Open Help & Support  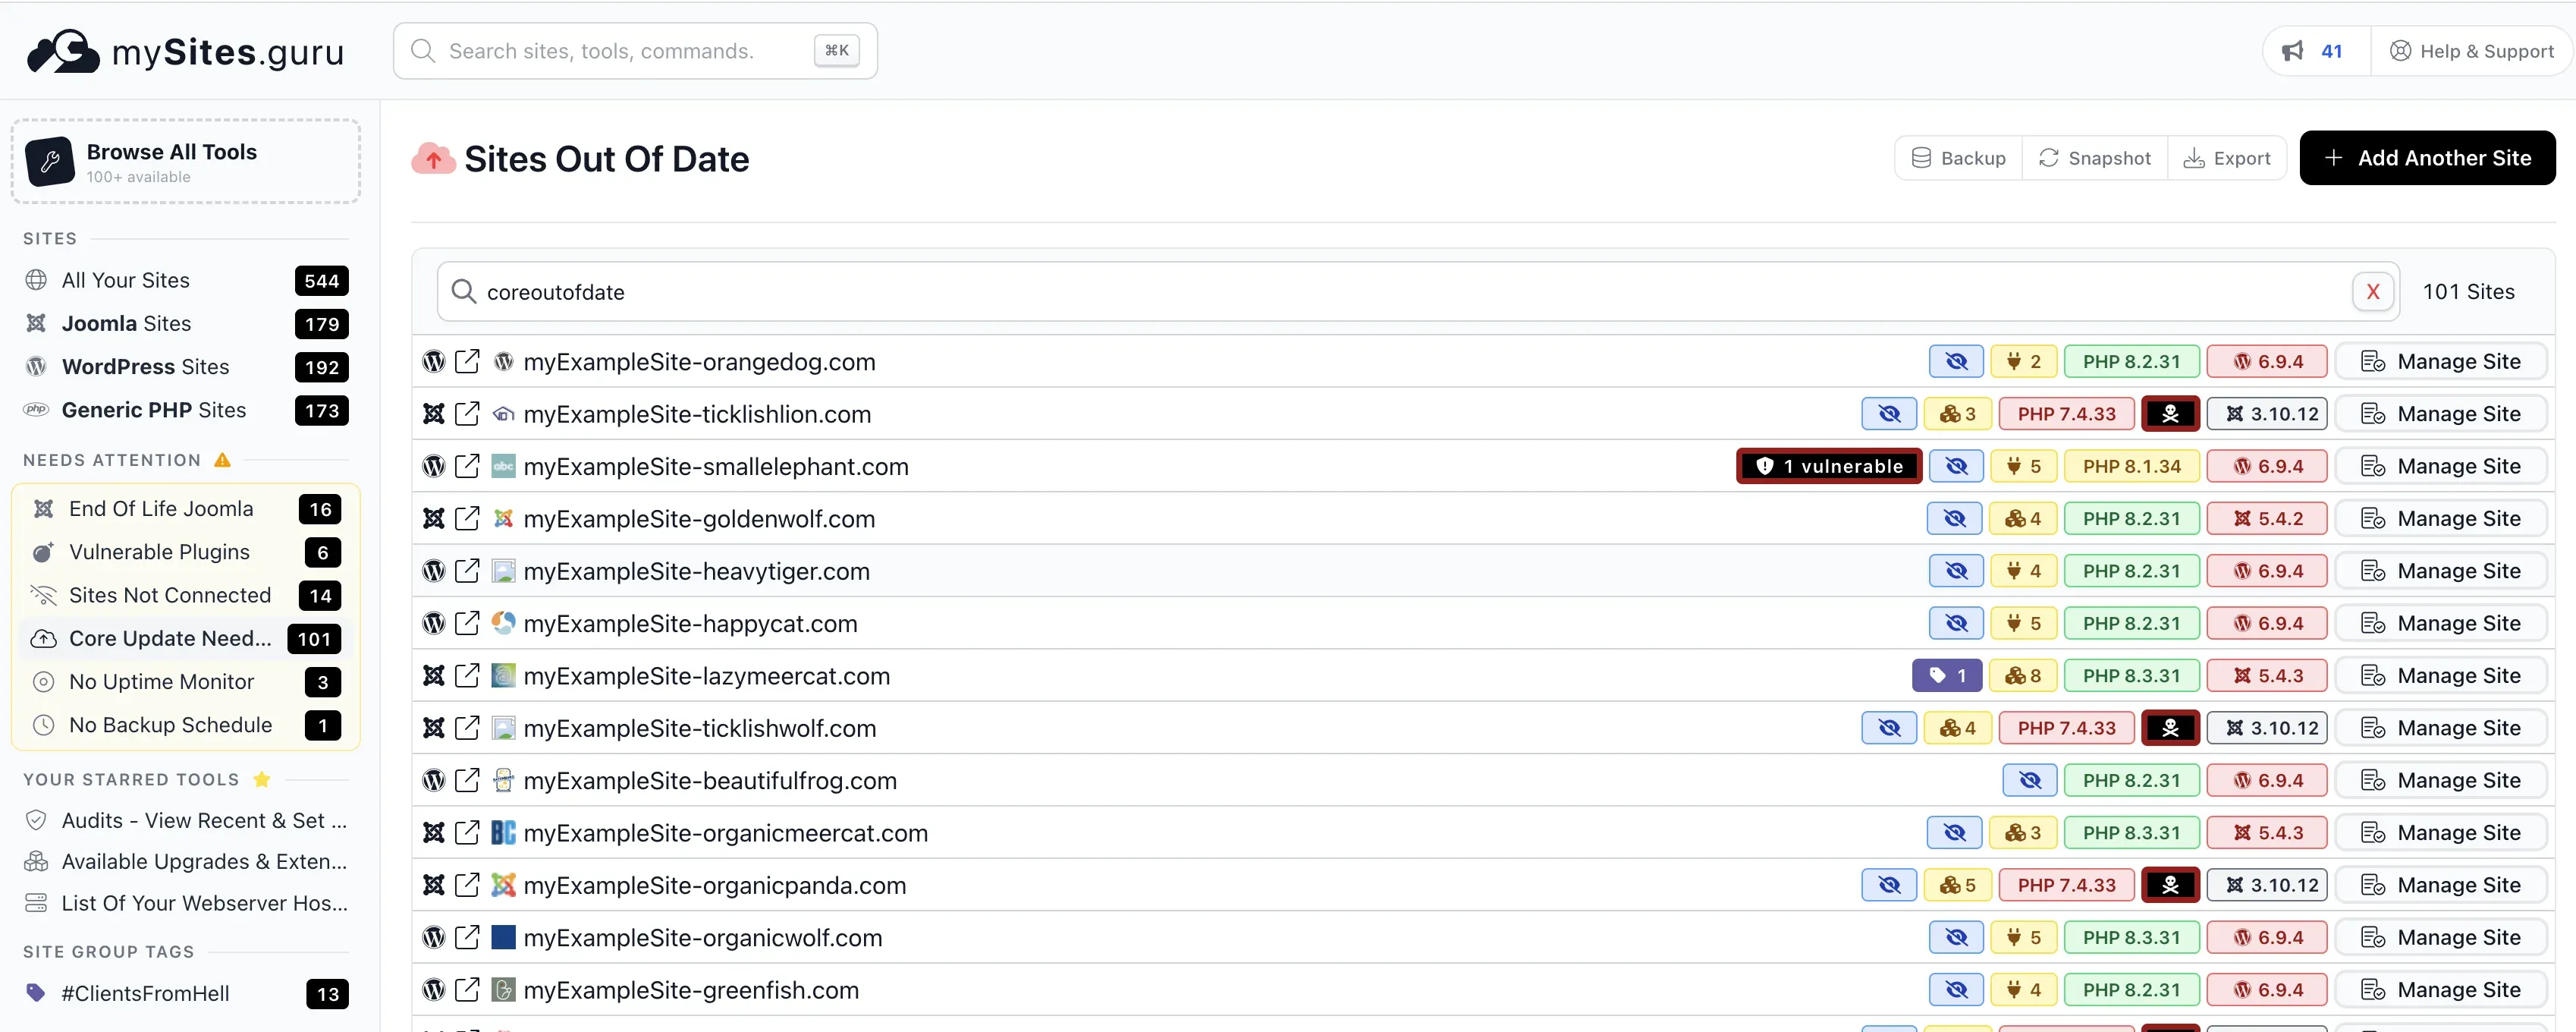(2471, 51)
